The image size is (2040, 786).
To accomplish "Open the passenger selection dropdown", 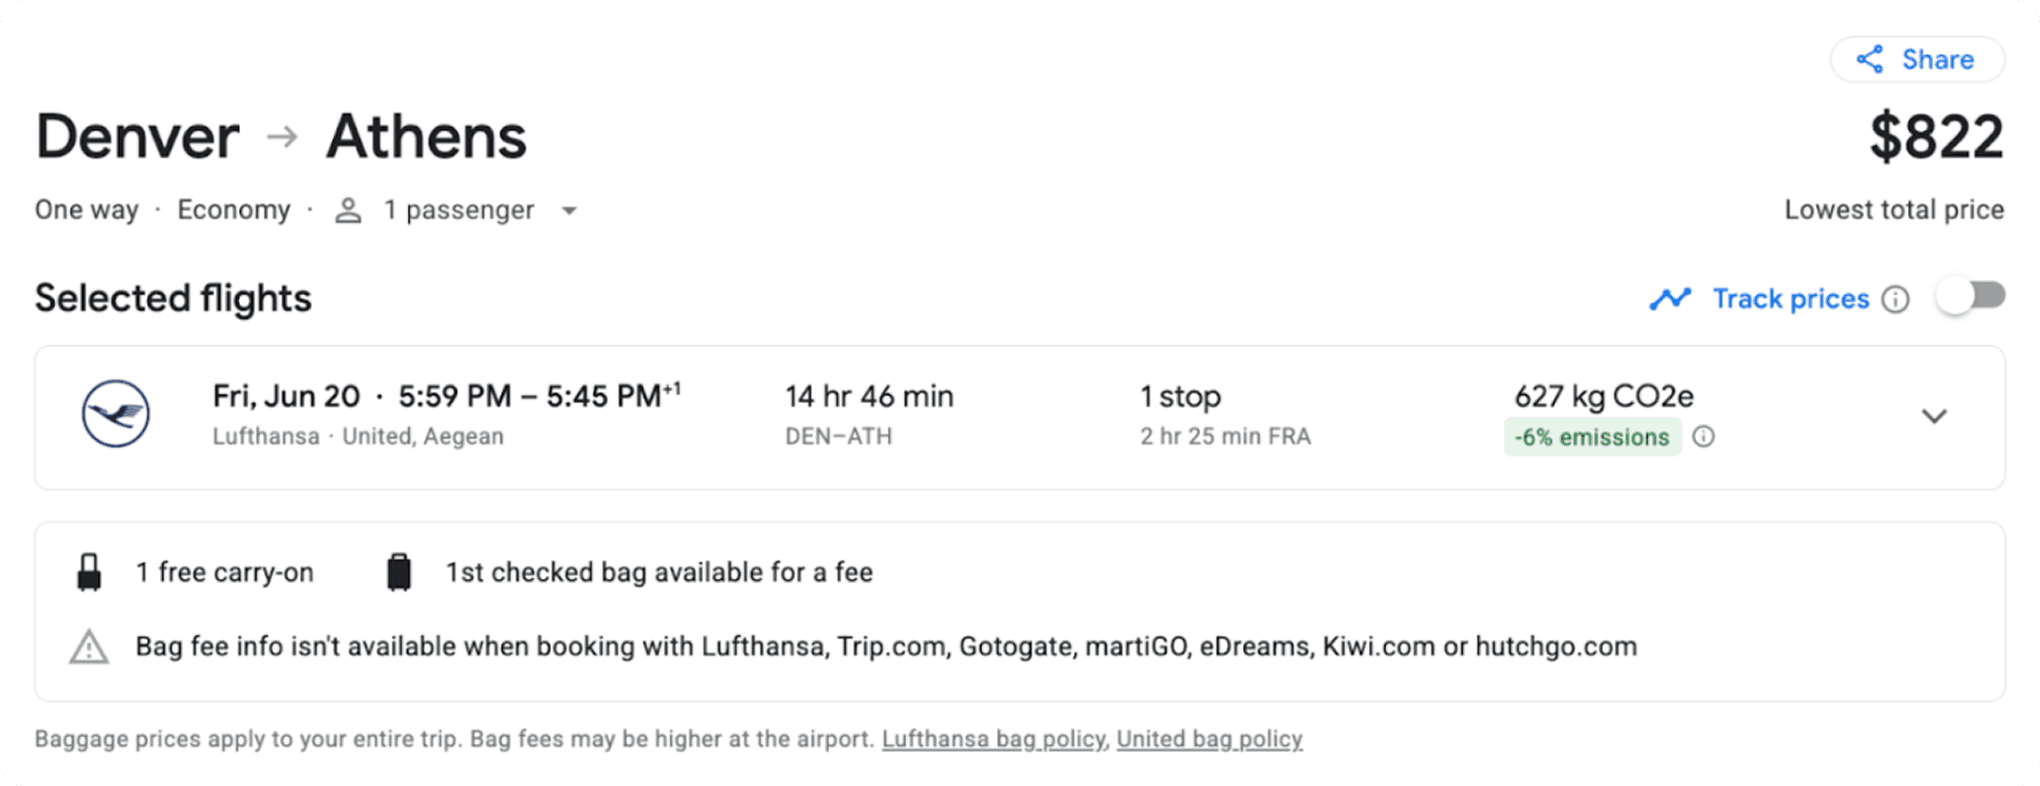I will [568, 211].
